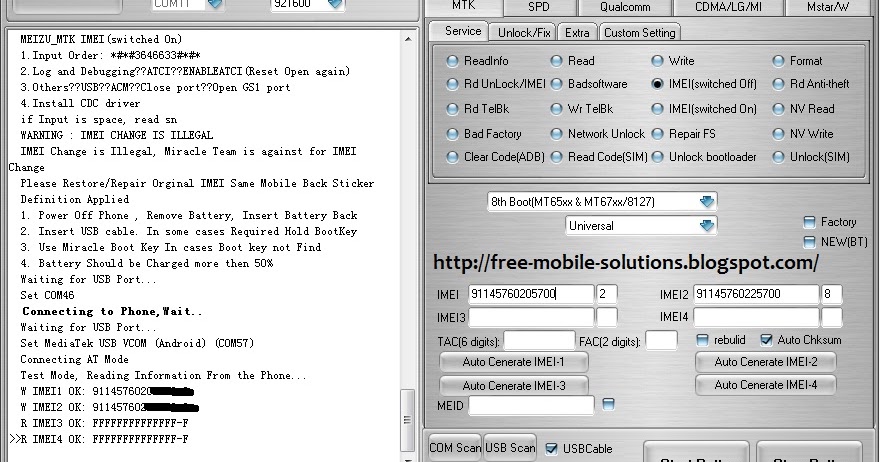This screenshot has height=462, width=880.
Task: Click the 'WARNING : IMEI CHANGE IS ILLEGAL' log line
Action: click(x=117, y=135)
